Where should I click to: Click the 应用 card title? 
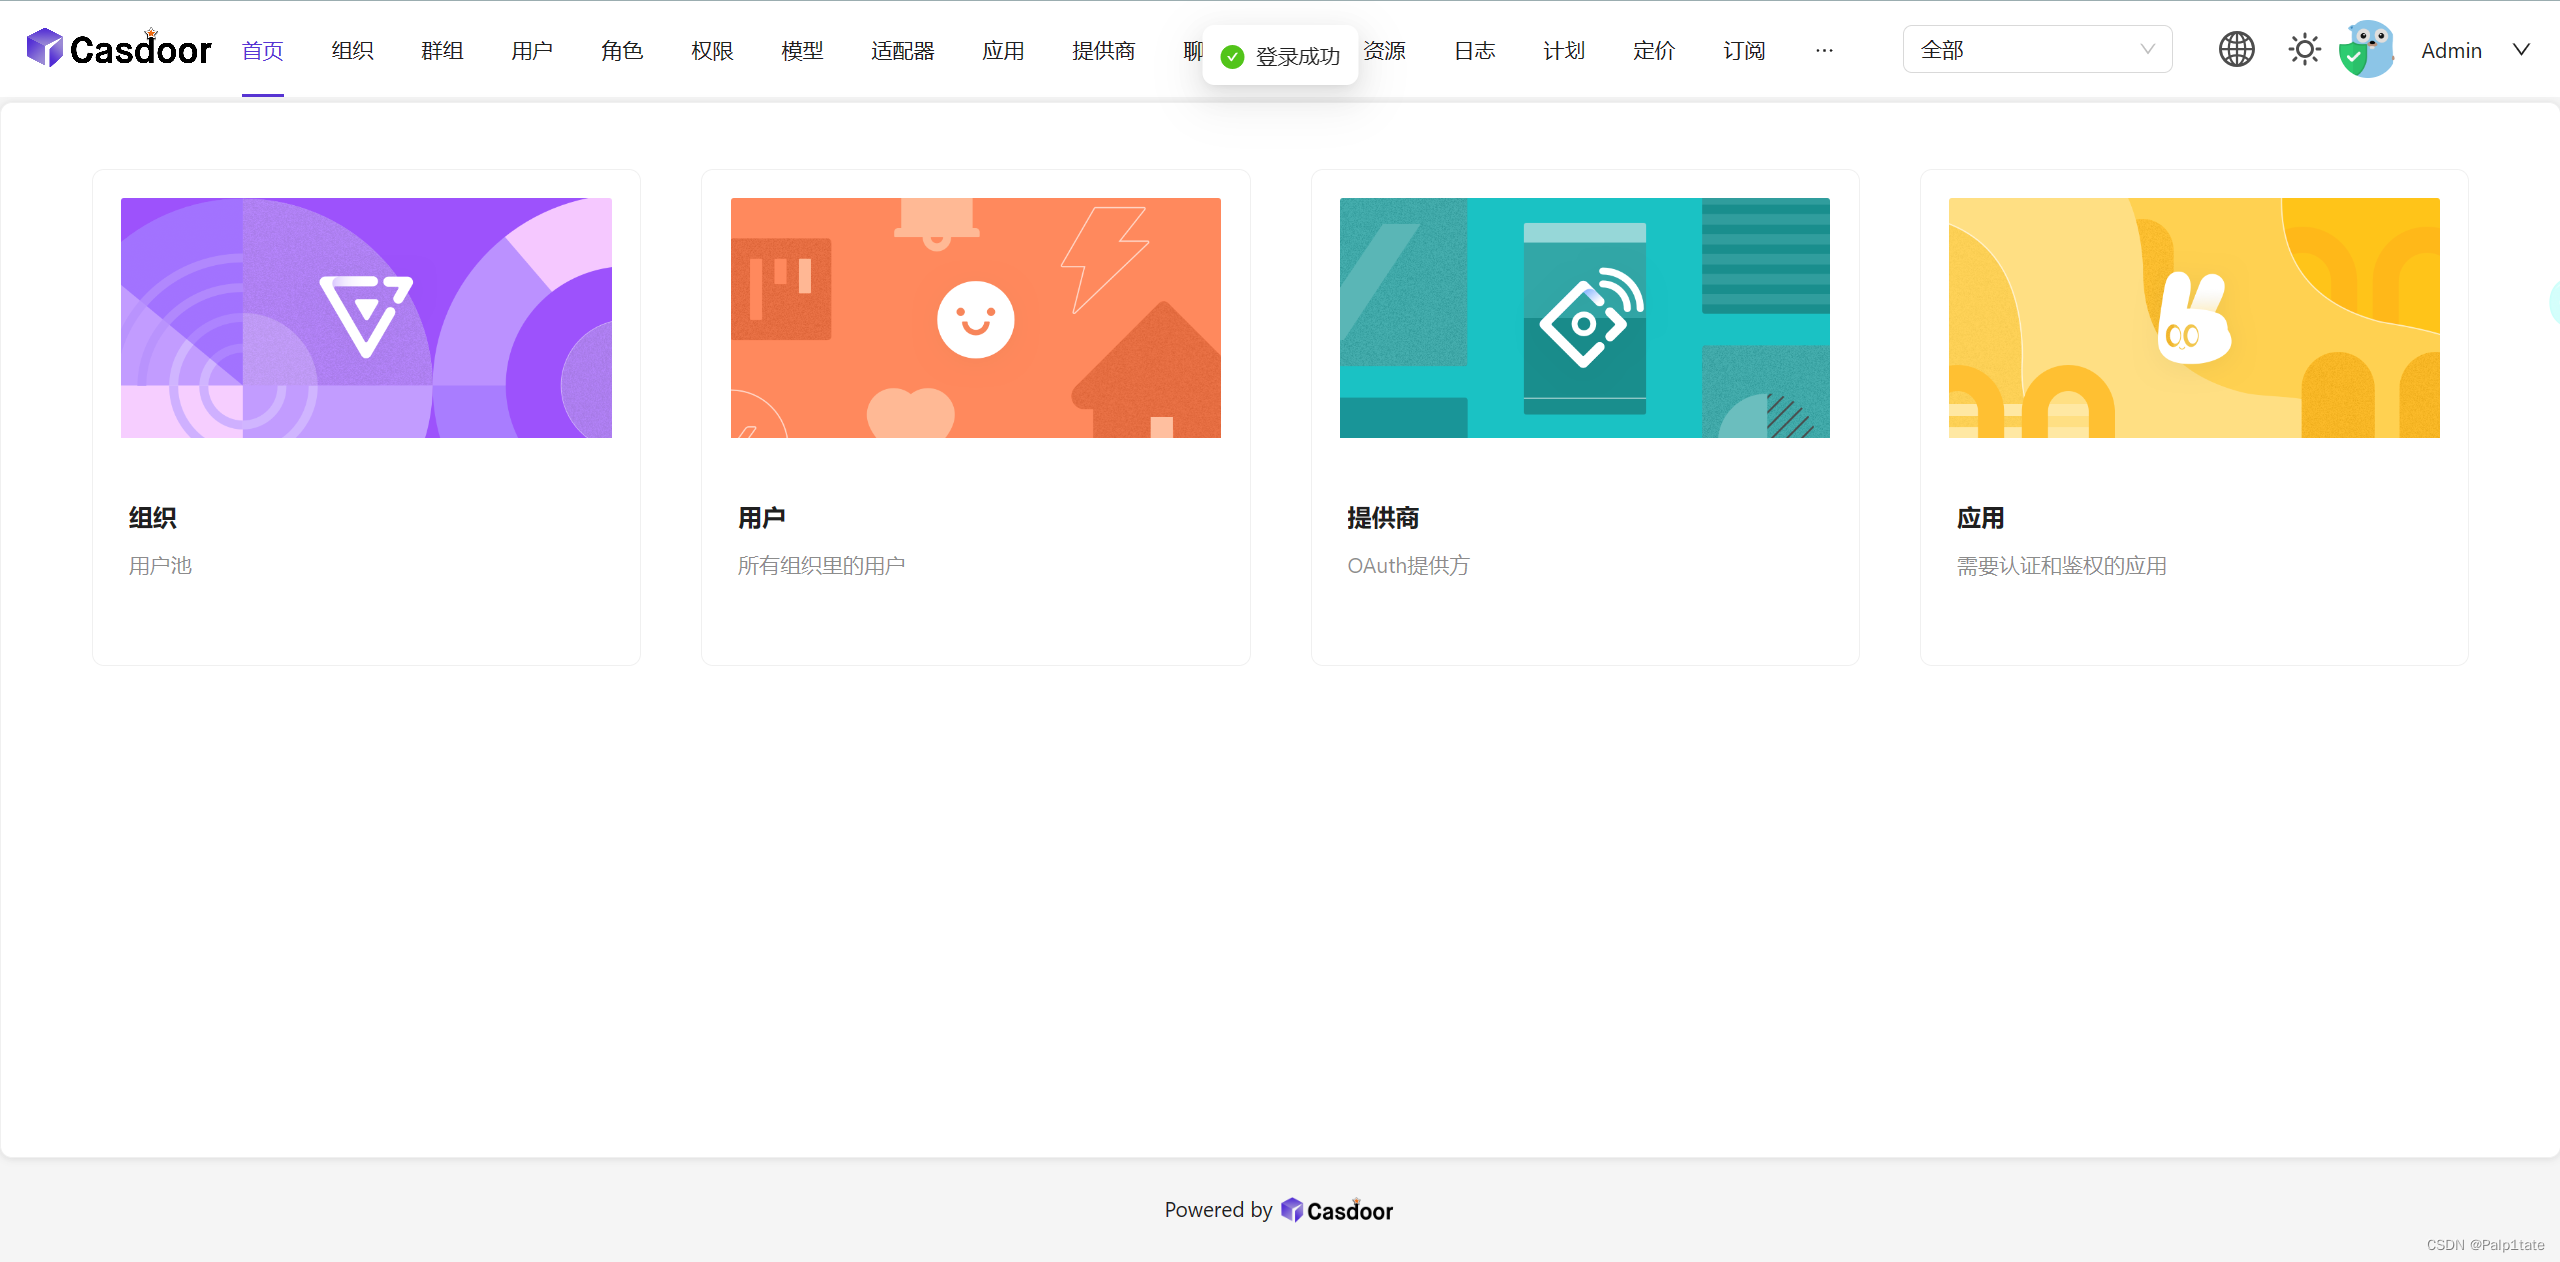[1981, 518]
